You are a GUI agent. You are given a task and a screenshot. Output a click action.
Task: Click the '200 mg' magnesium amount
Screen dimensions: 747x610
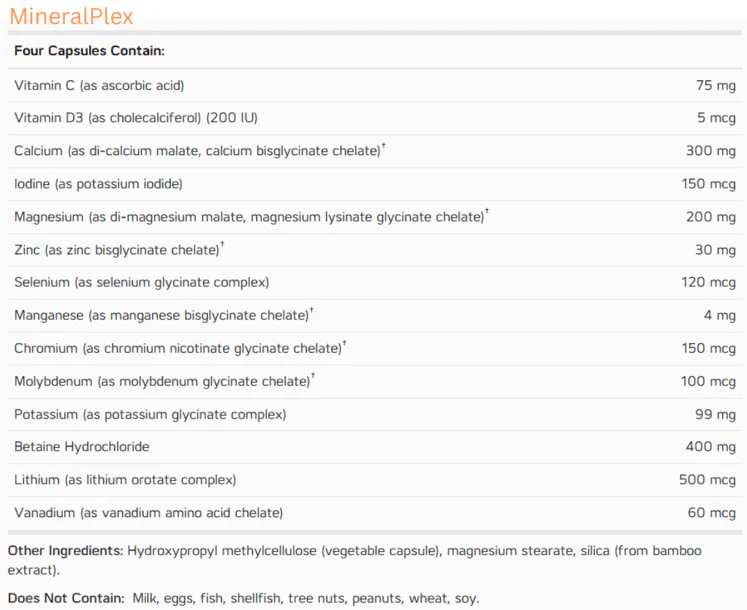[x=711, y=217]
